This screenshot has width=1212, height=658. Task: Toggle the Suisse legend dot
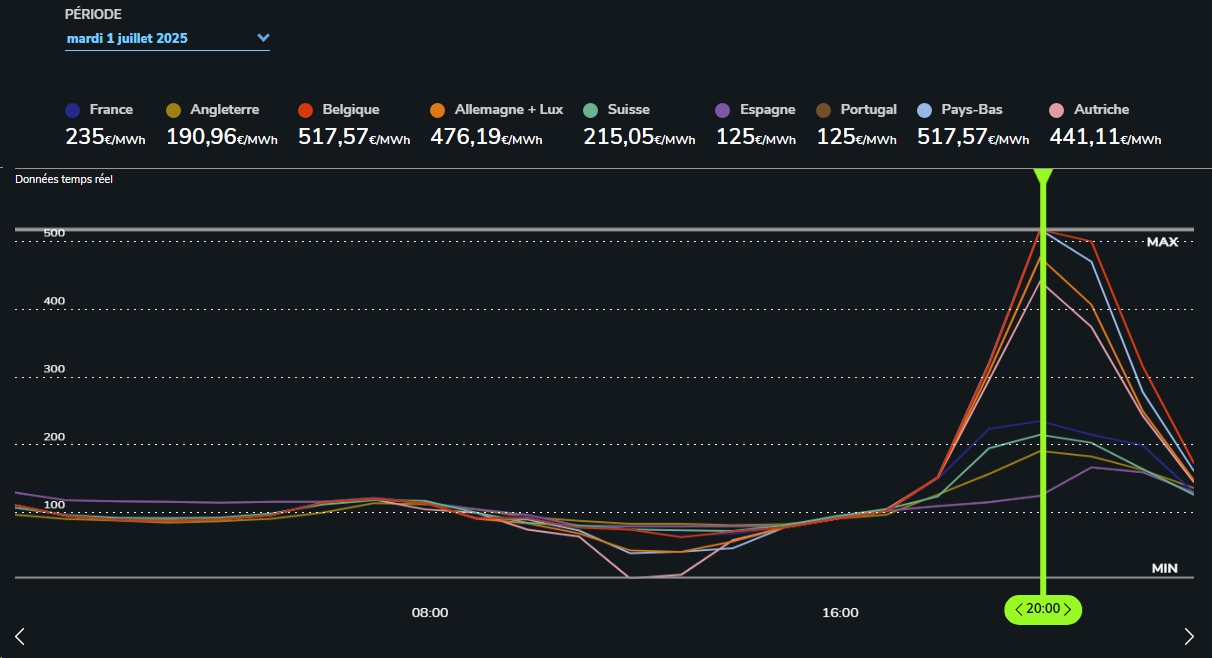tap(591, 110)
